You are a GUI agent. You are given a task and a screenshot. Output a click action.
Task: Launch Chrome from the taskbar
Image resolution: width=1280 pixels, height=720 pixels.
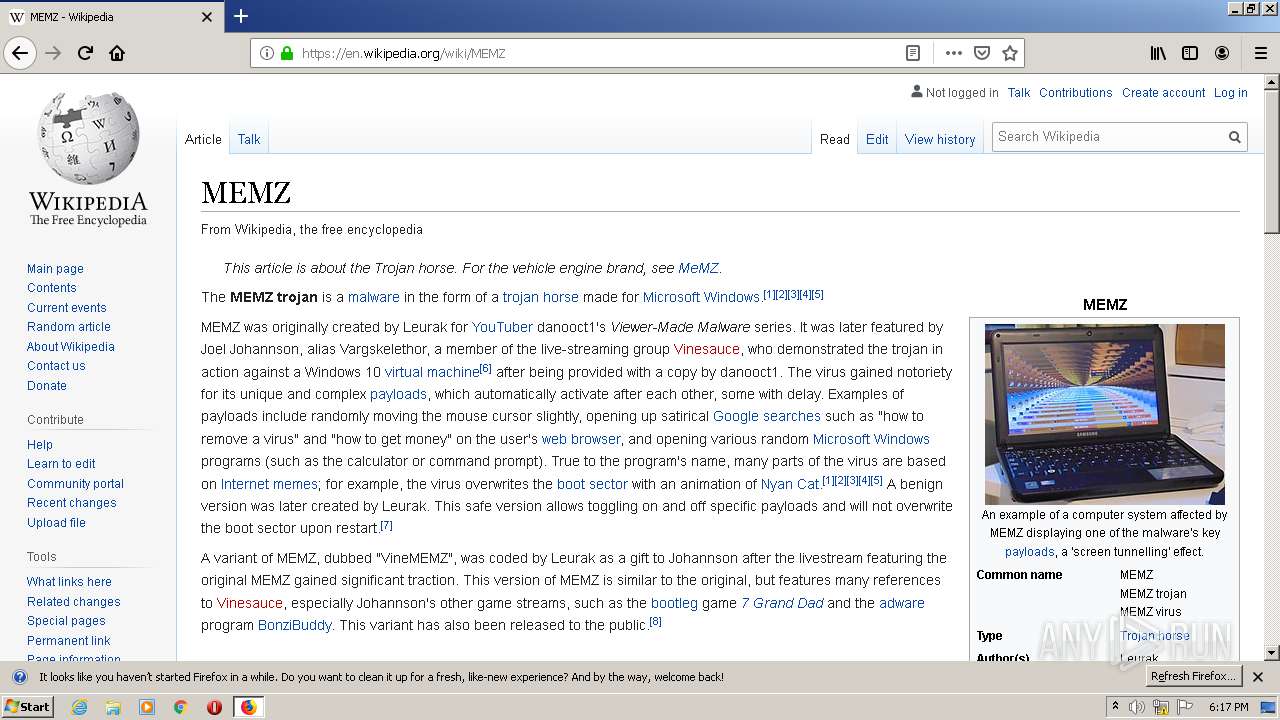point(180,707)
